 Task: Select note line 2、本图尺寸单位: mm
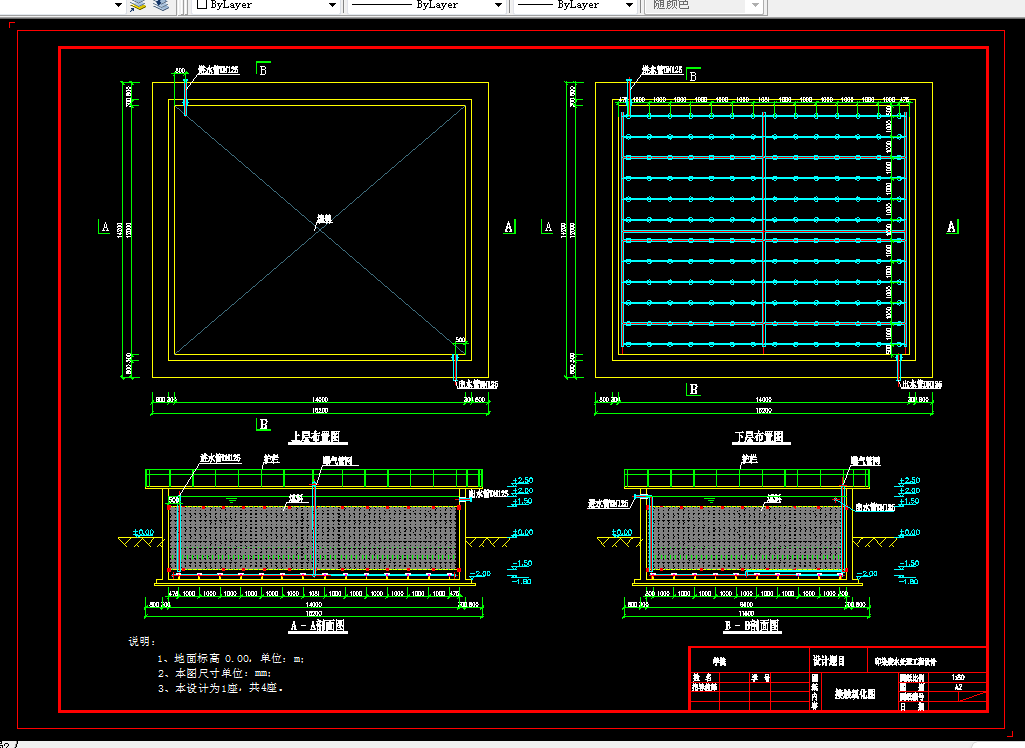click(x=214, y=673)
